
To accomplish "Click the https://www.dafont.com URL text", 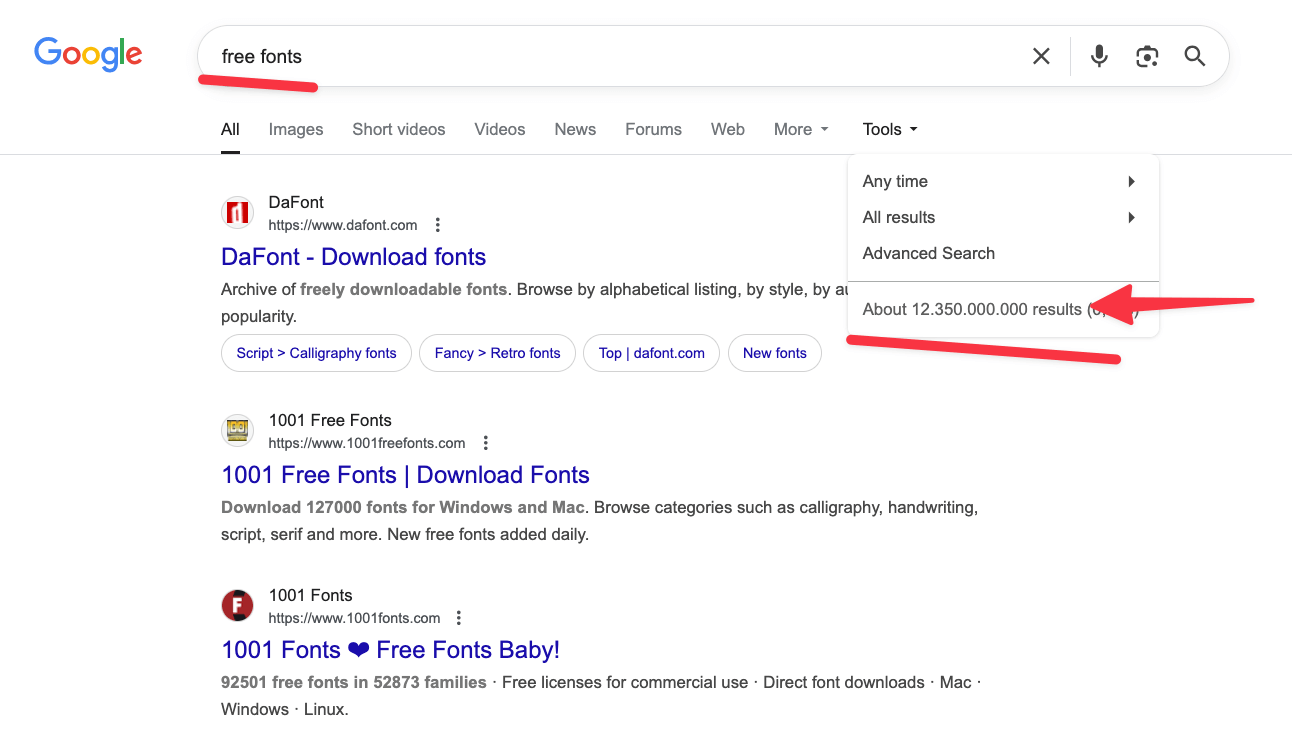I will 343,225.
